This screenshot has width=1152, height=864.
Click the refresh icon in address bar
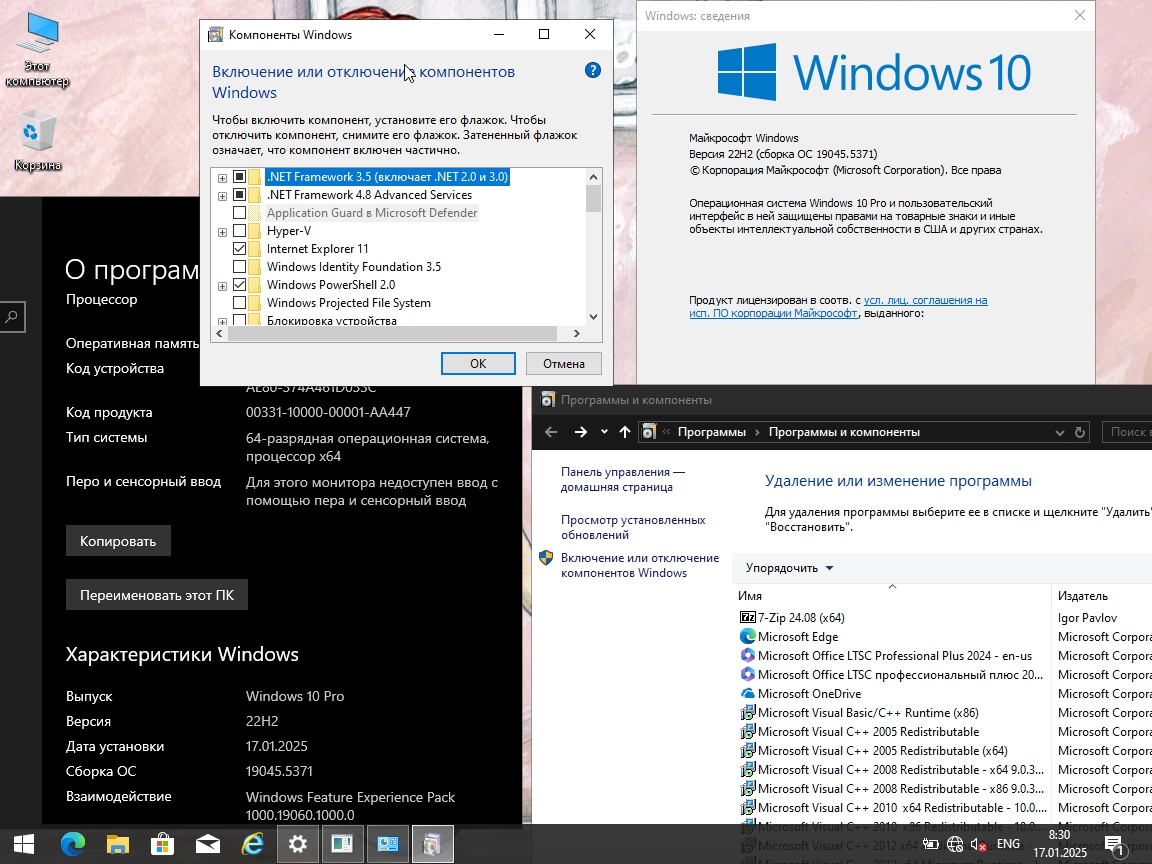1079,432
